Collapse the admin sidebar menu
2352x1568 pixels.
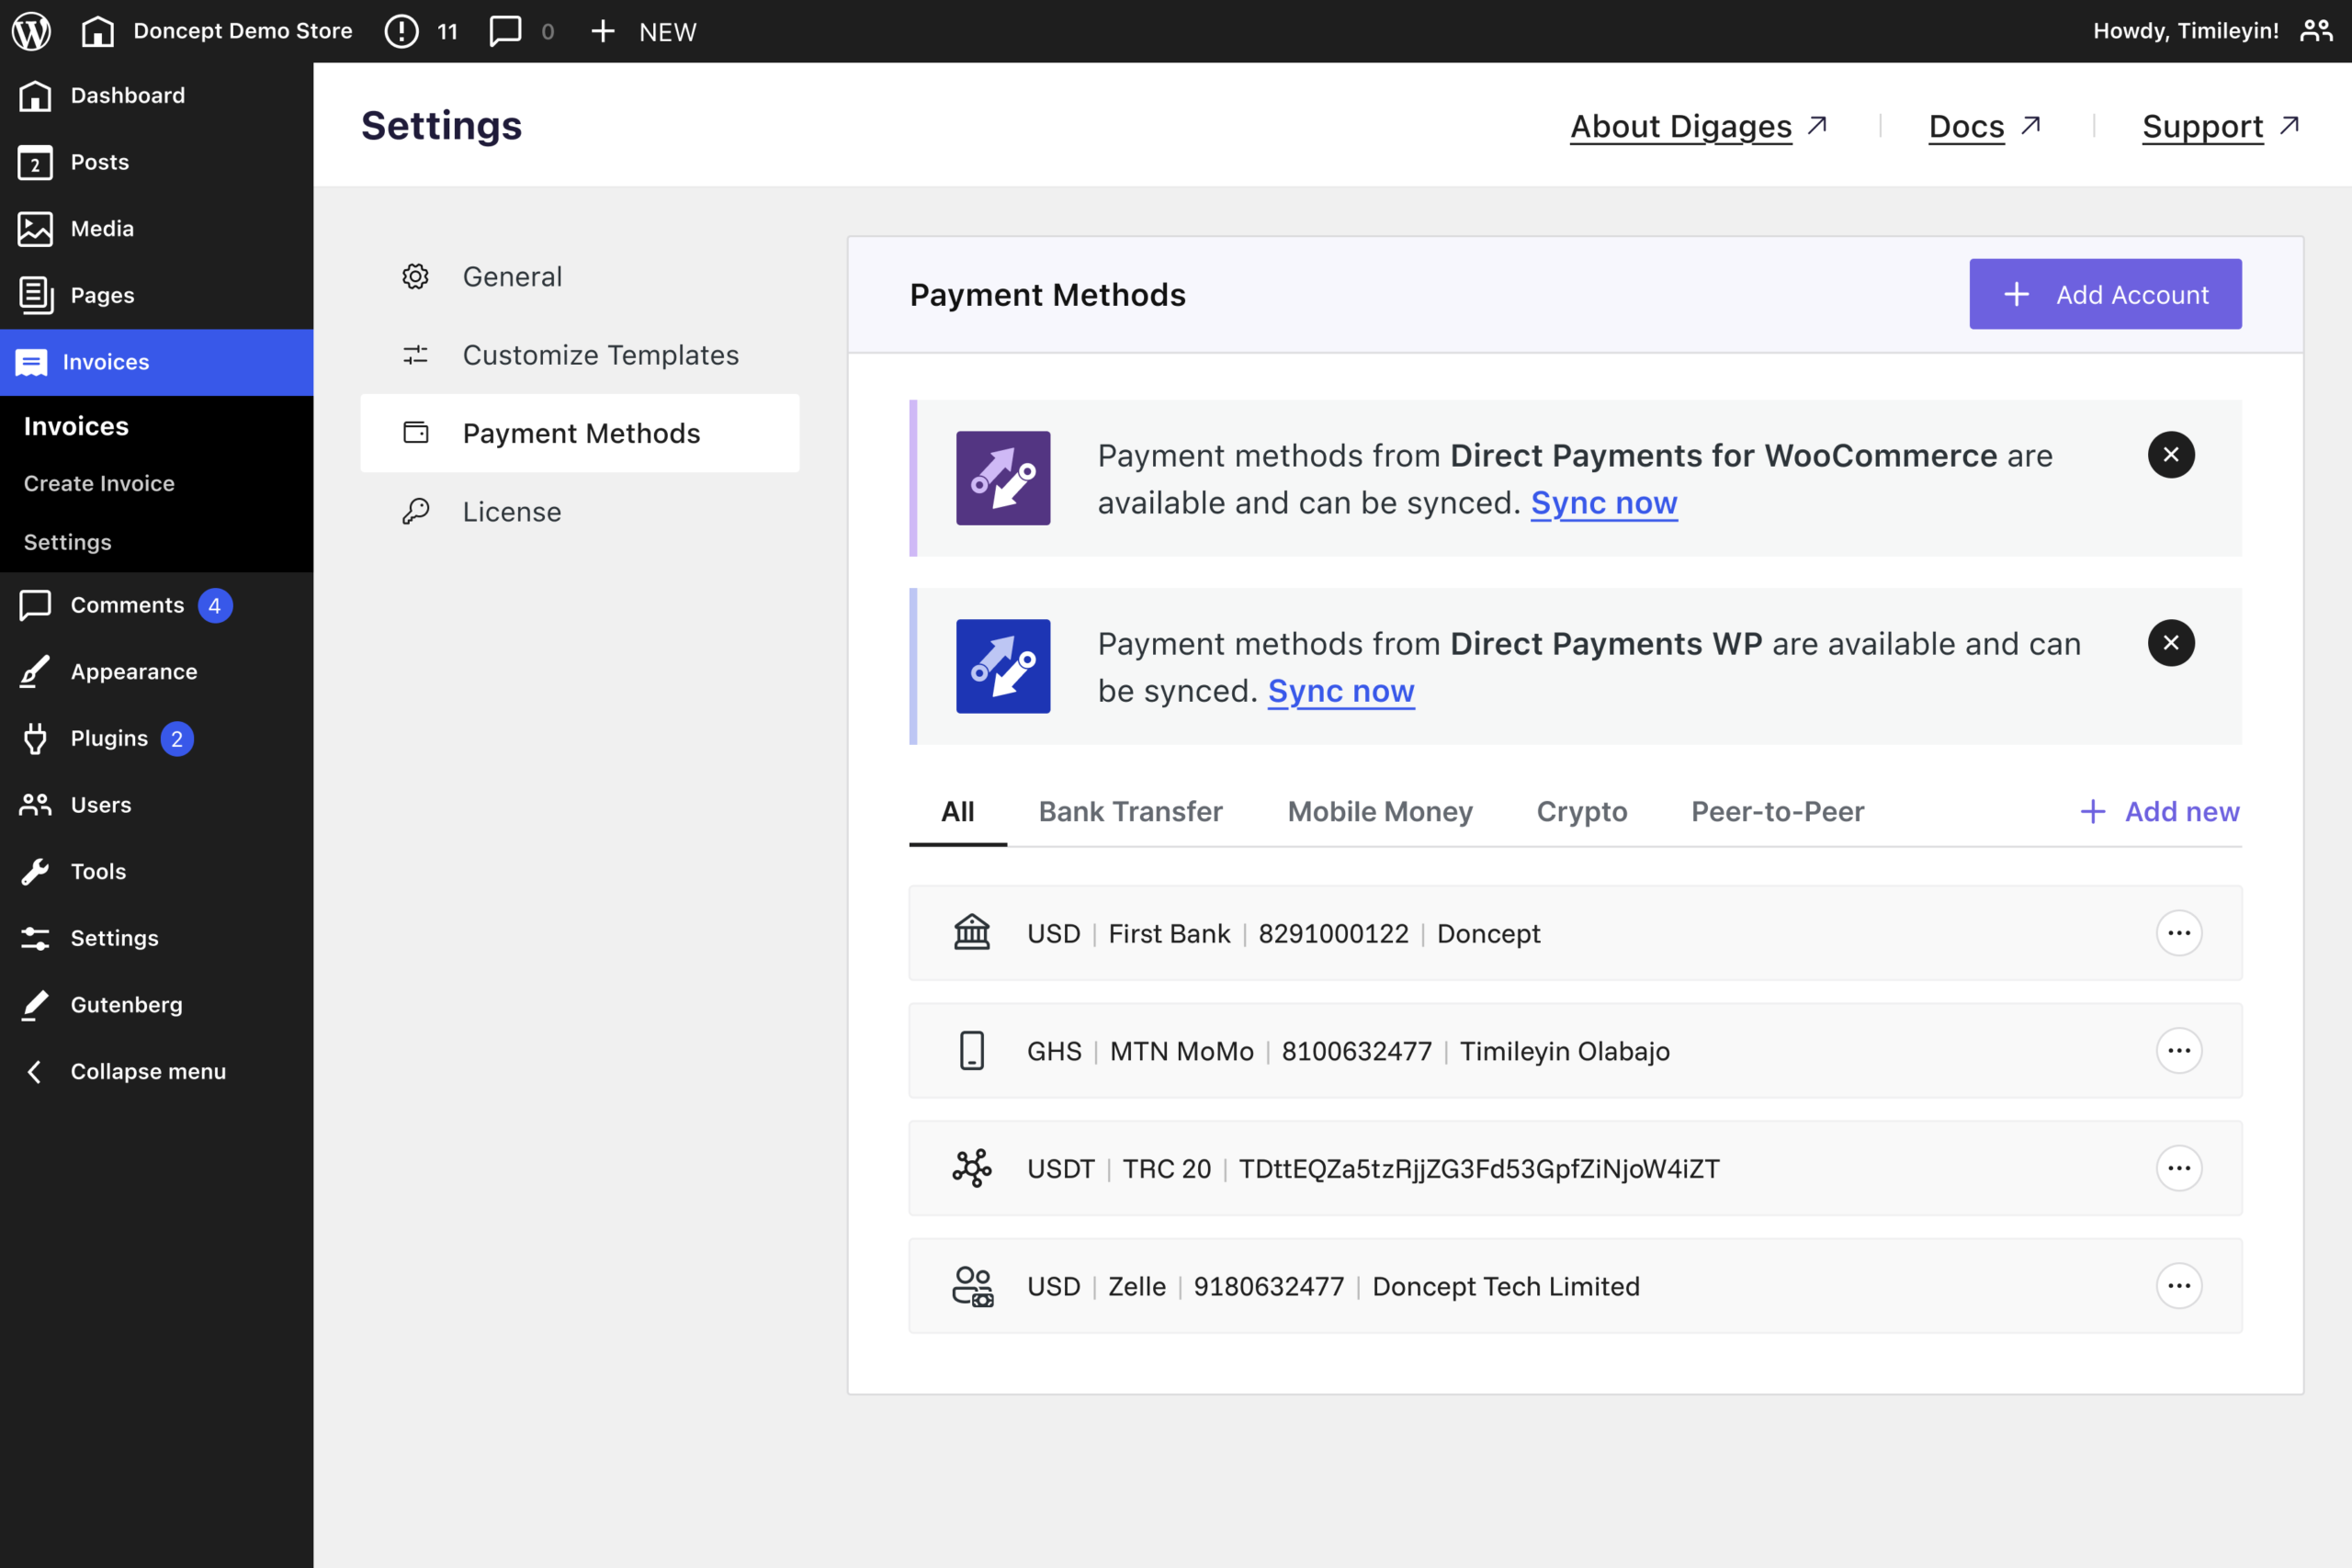pos(147,1071)
